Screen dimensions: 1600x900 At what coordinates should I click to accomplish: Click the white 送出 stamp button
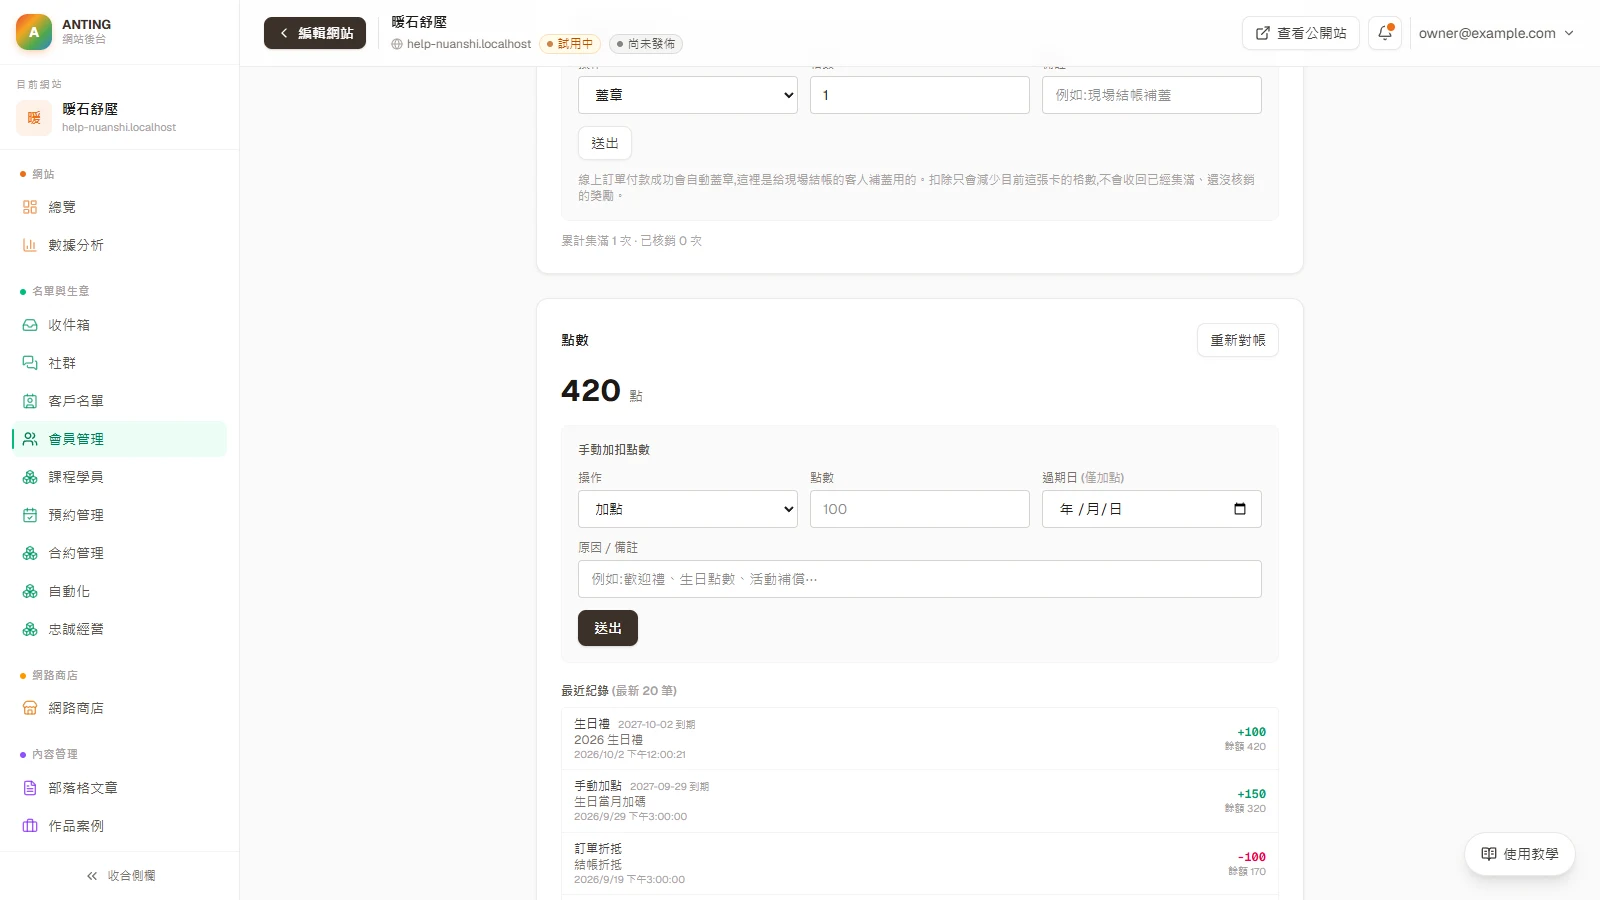605,143
